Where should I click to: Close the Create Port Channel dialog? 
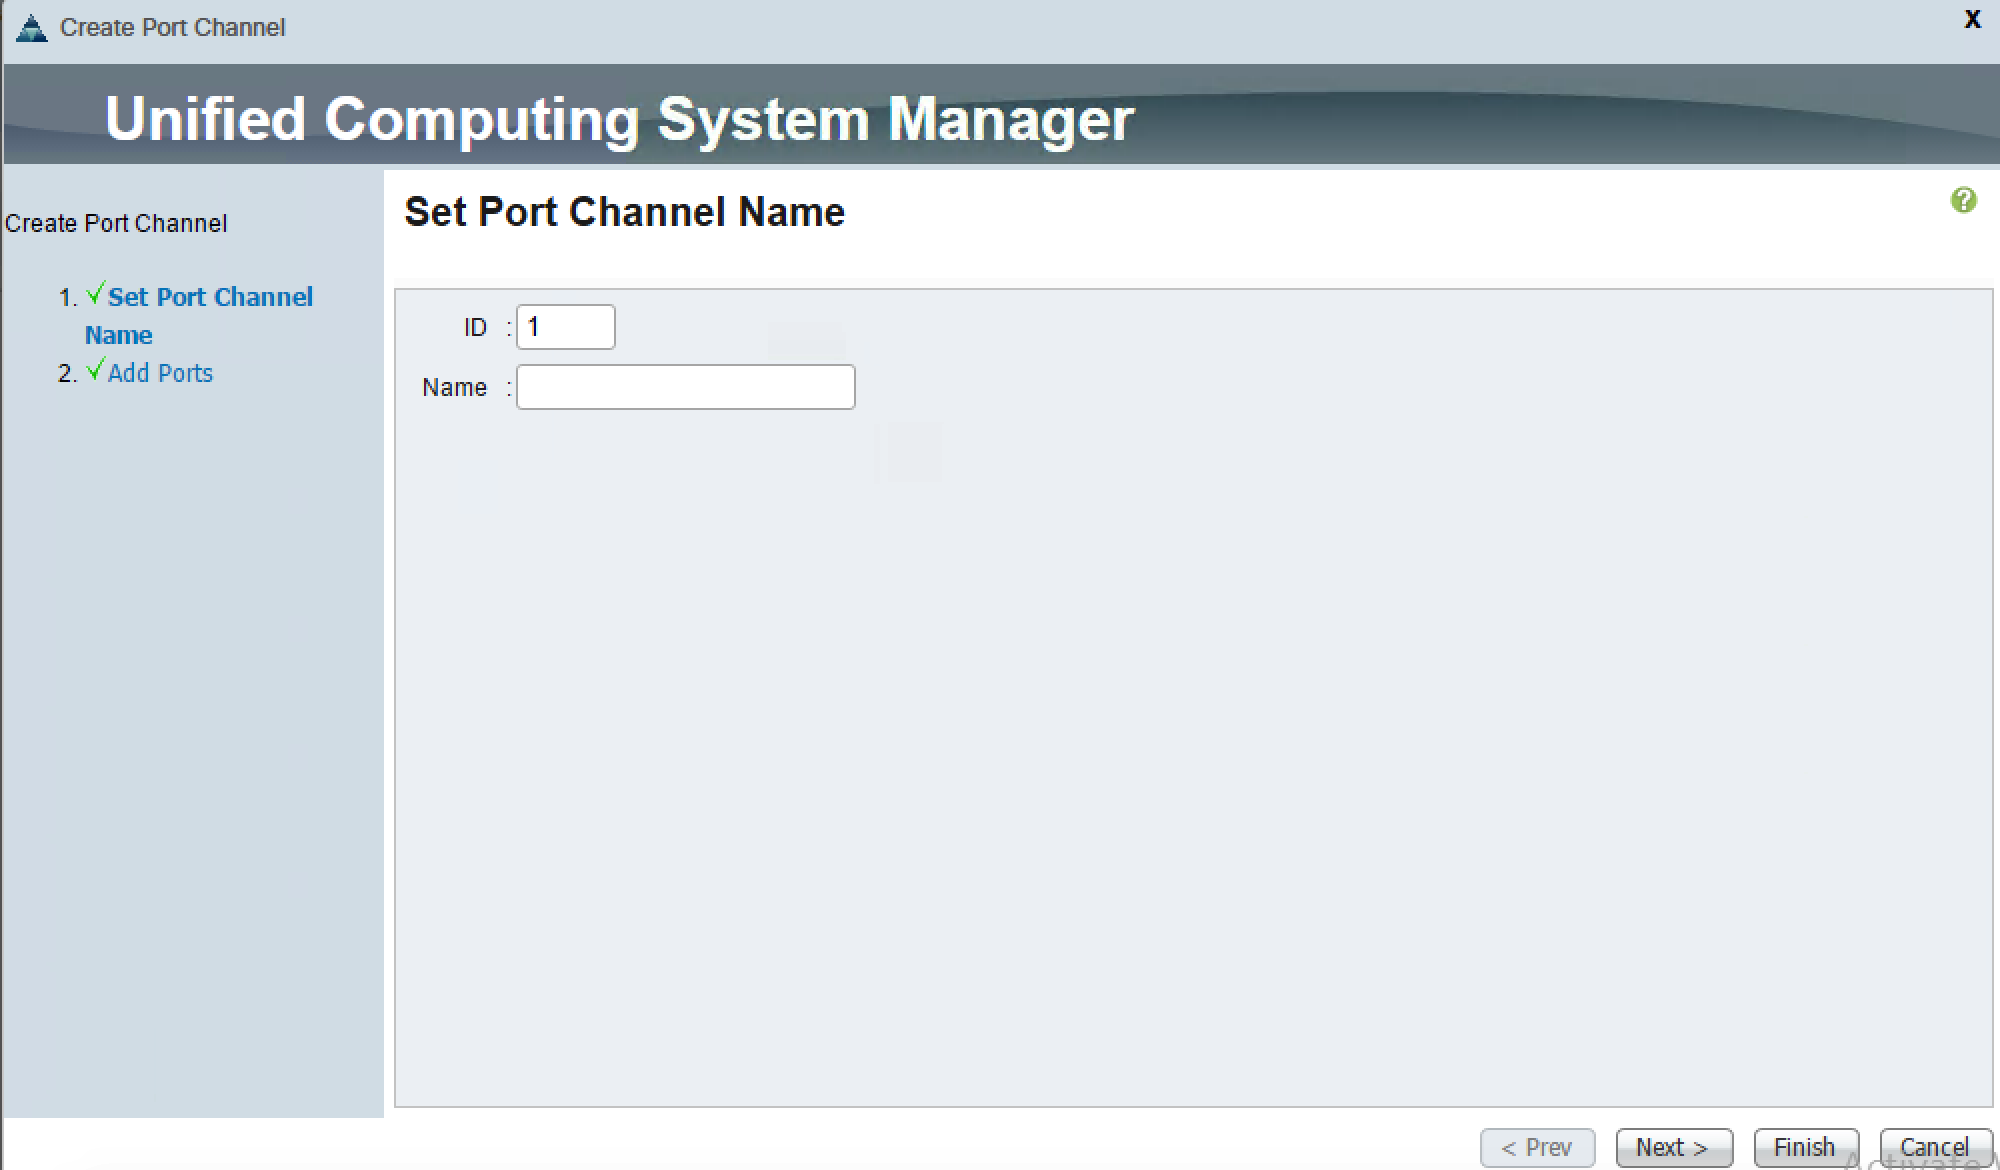1972,19
